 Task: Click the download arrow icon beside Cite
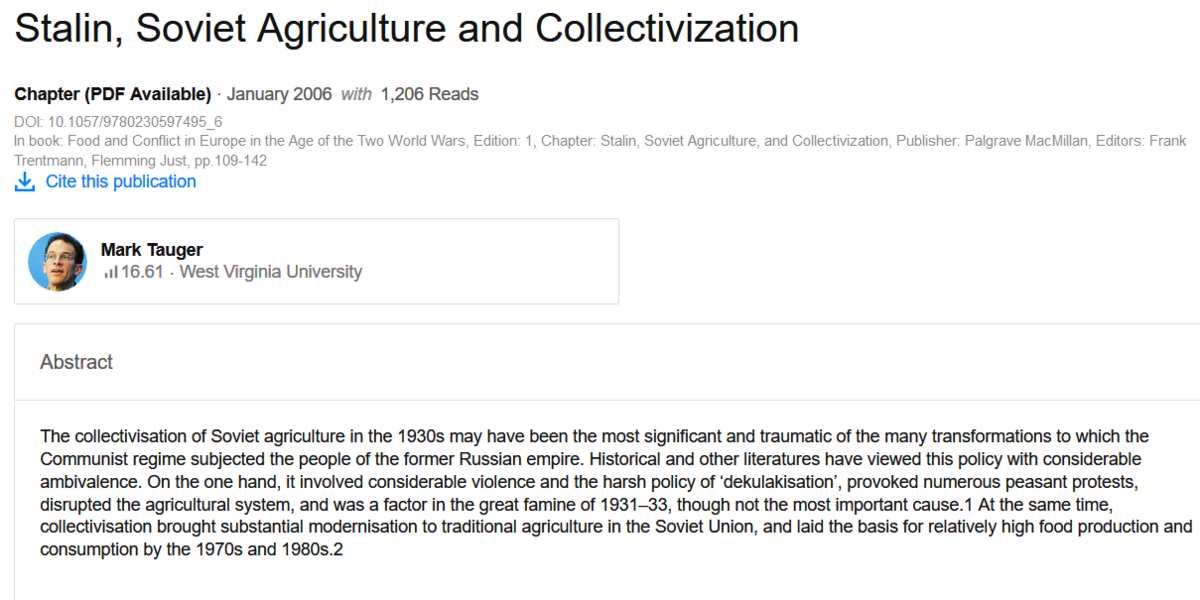pos(24,182)
